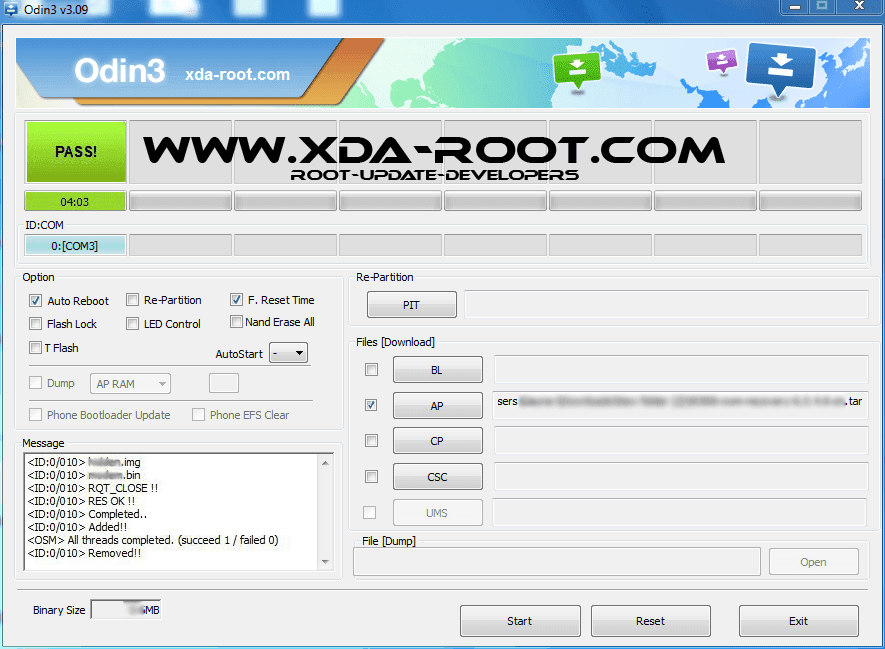Viewport: 885px width, 649px height.
Task: Click the Exit button
Action: coord(799,621)
